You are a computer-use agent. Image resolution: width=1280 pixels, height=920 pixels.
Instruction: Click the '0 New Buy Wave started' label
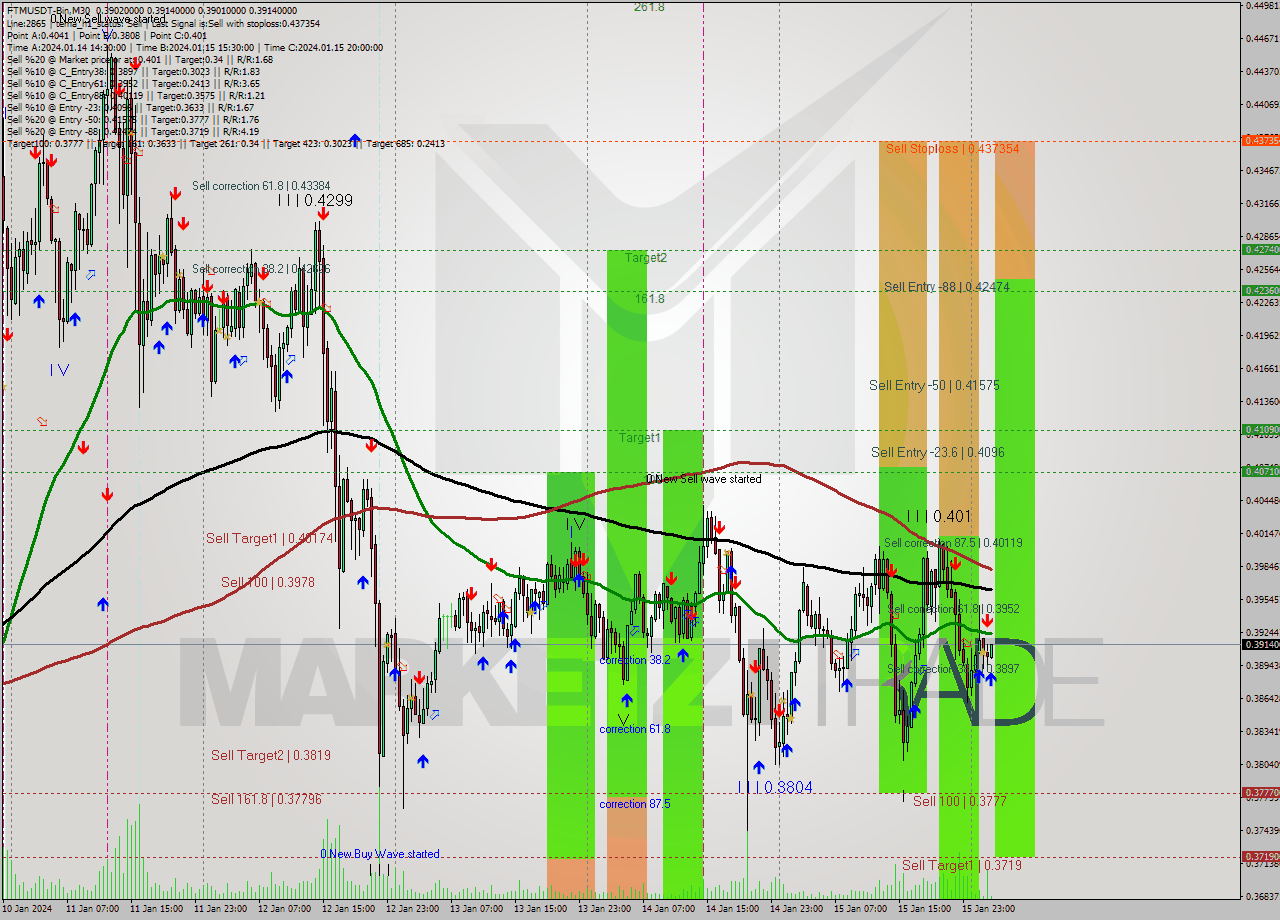point(379,854)
